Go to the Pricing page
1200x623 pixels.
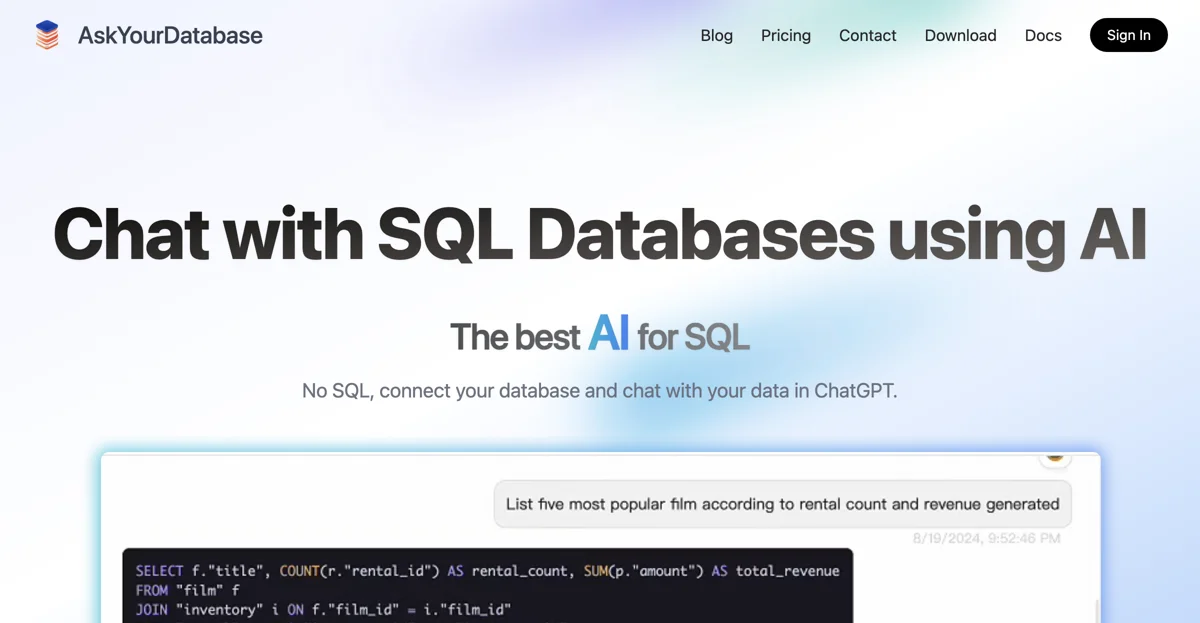(785, 35)
